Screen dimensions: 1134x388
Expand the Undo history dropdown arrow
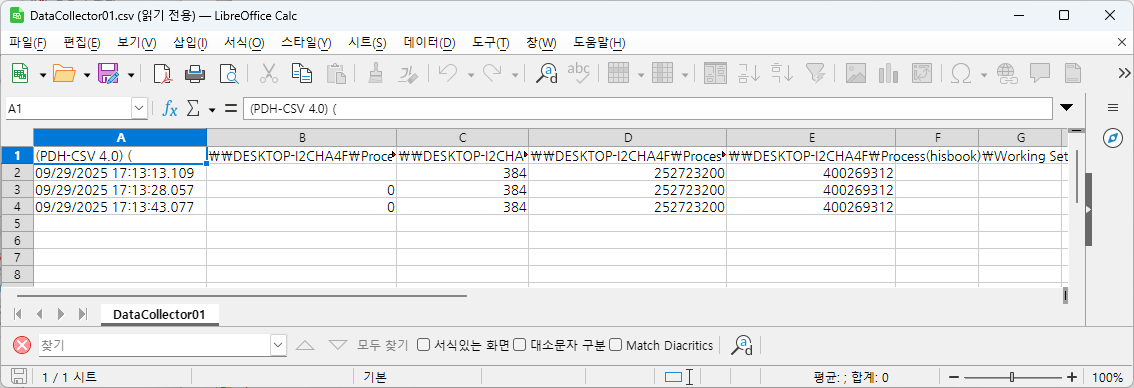click(x=471, y=74)
